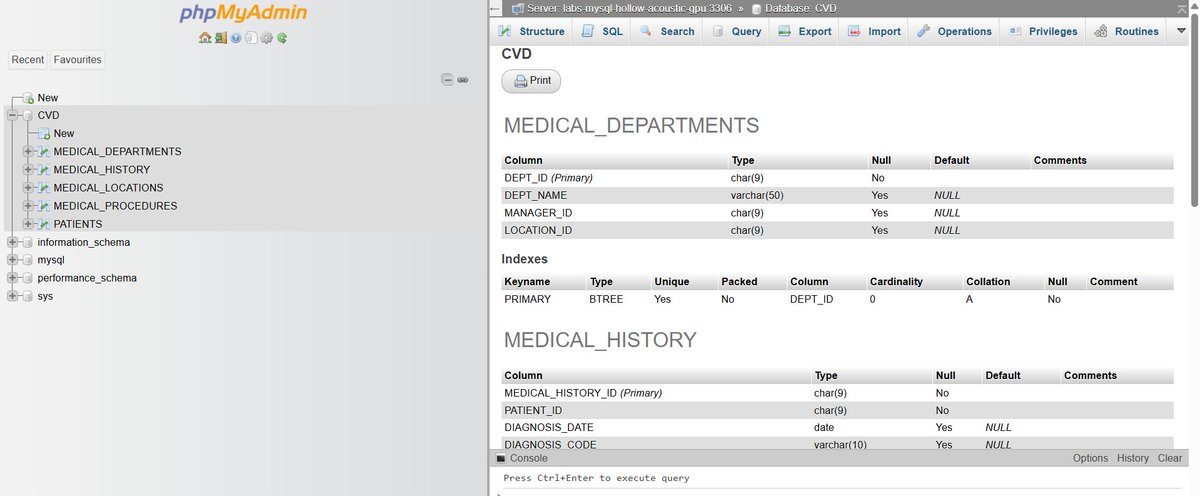Expand the information_schema database node
The height and width of the screenshot is (496, 1200).
(x=13, y=242)
